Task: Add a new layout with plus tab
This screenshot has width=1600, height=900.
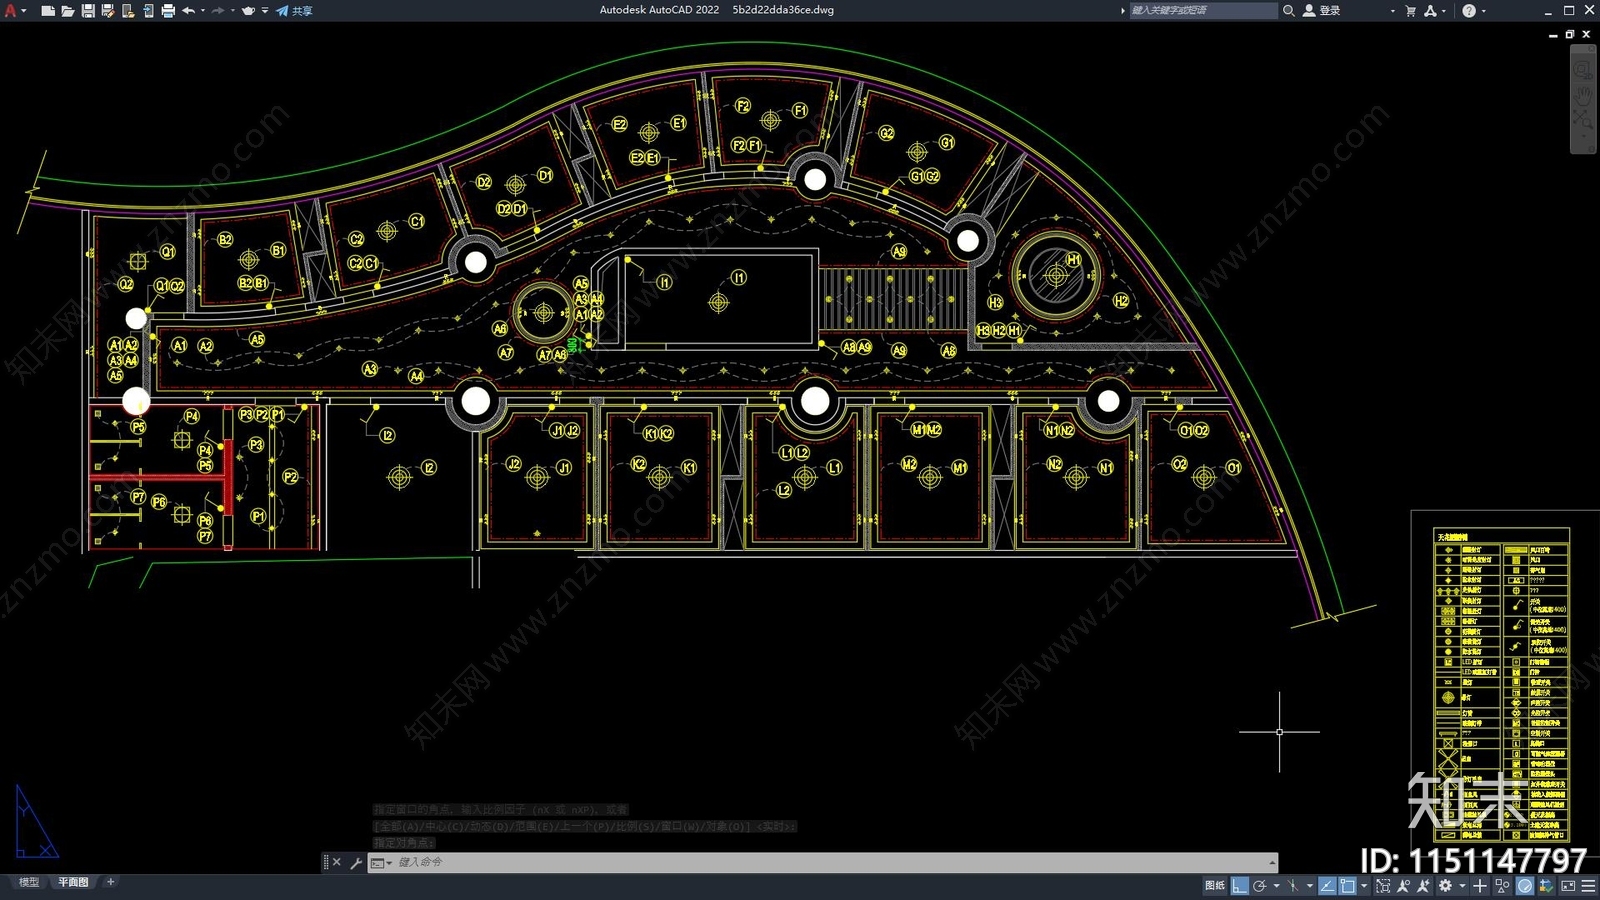Action: (111, 882)
